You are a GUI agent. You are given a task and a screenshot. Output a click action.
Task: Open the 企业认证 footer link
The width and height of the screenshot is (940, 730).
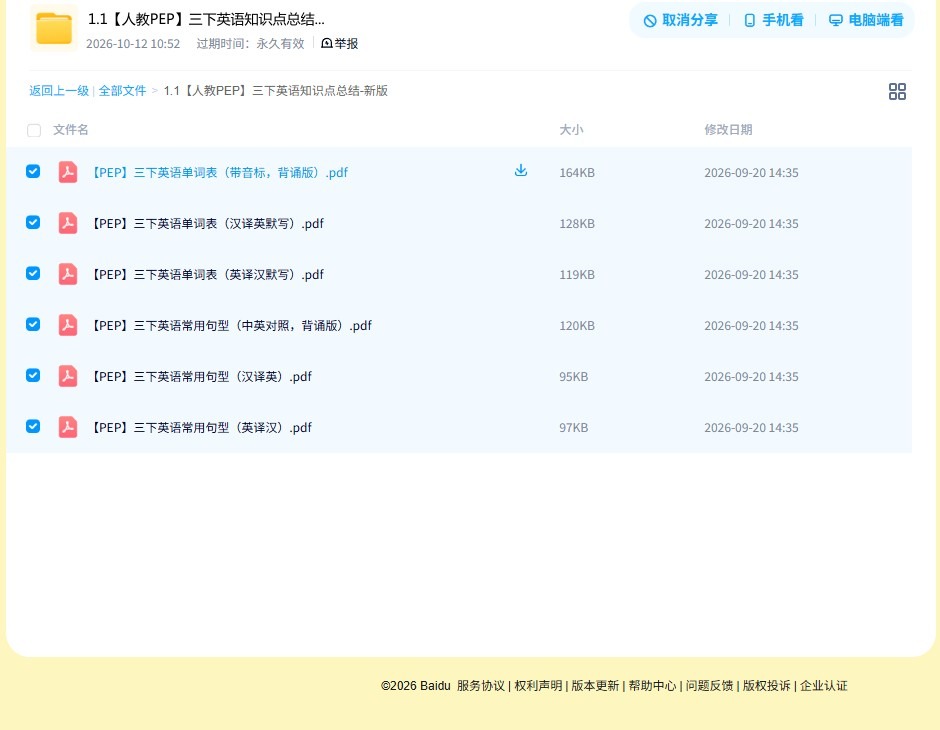tap(824, 686)
